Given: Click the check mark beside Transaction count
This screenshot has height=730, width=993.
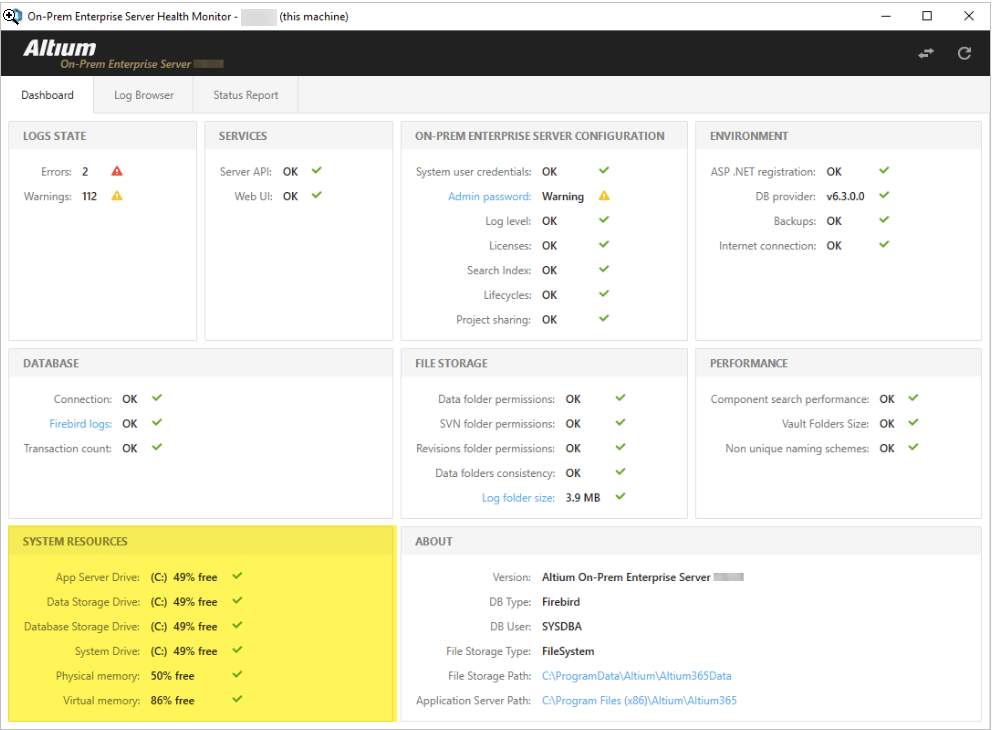Looking at the screenshot, I should coord(157,447).
